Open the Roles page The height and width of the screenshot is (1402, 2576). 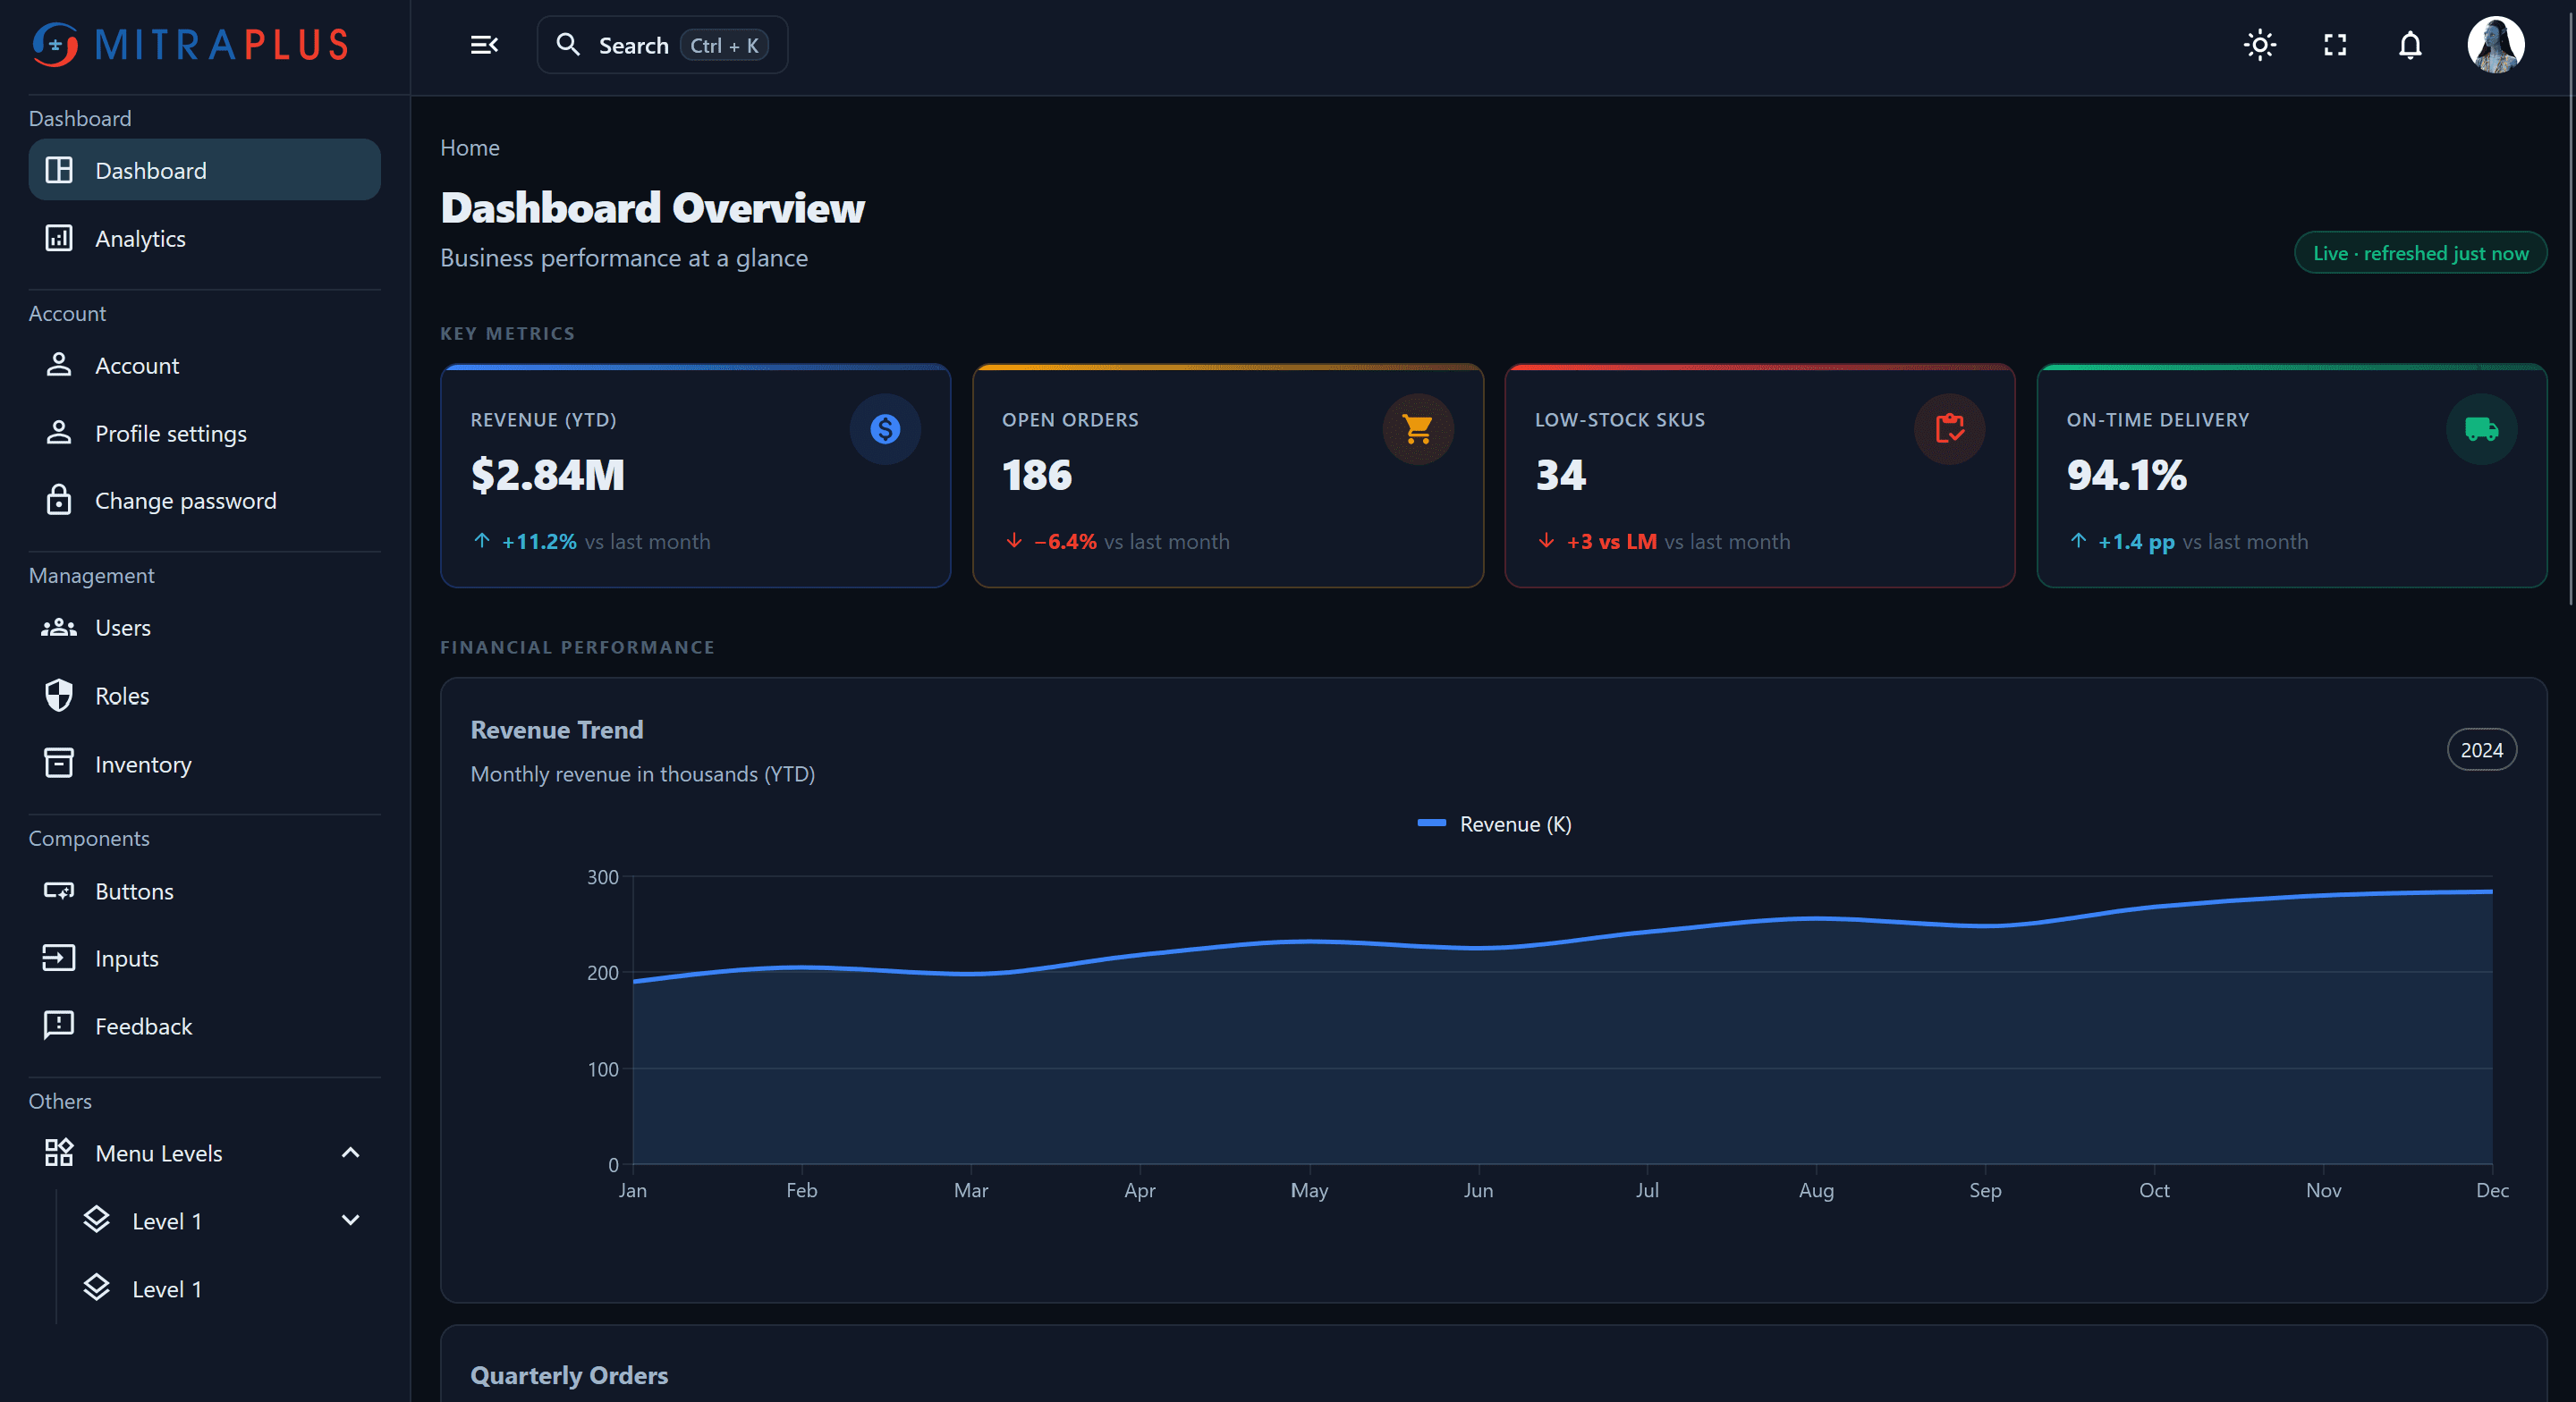point(204,695)
